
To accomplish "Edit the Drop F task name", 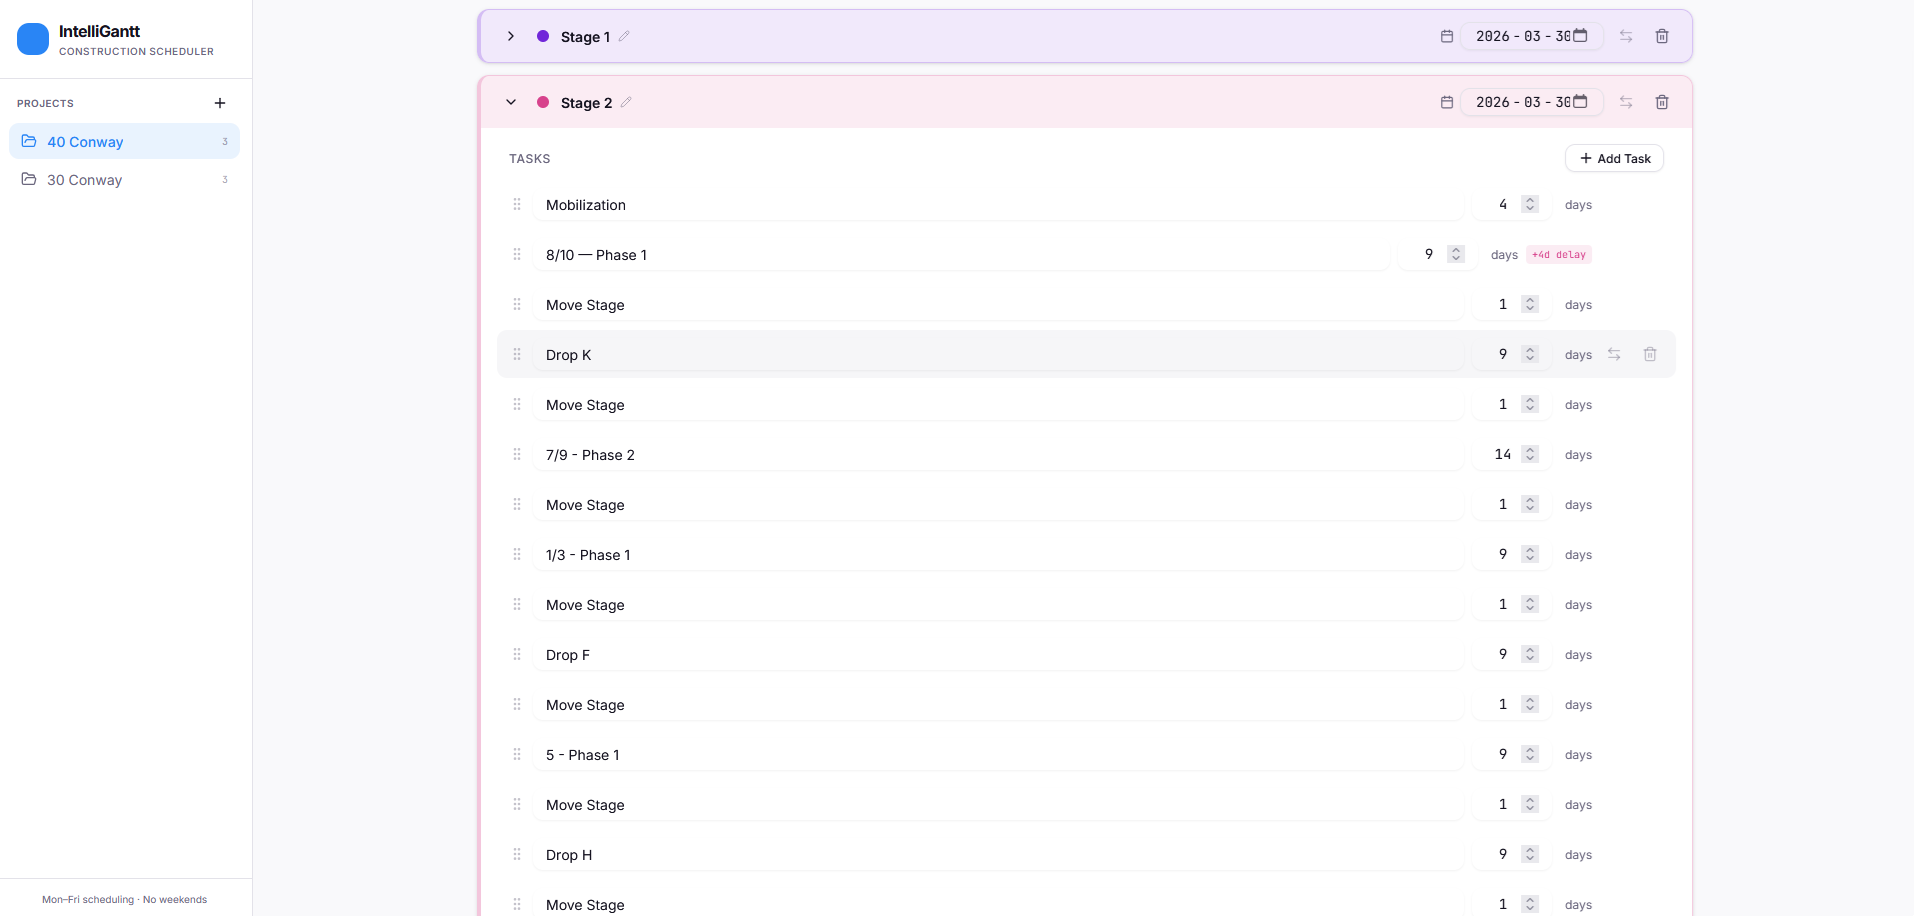I will pos(998,654).
